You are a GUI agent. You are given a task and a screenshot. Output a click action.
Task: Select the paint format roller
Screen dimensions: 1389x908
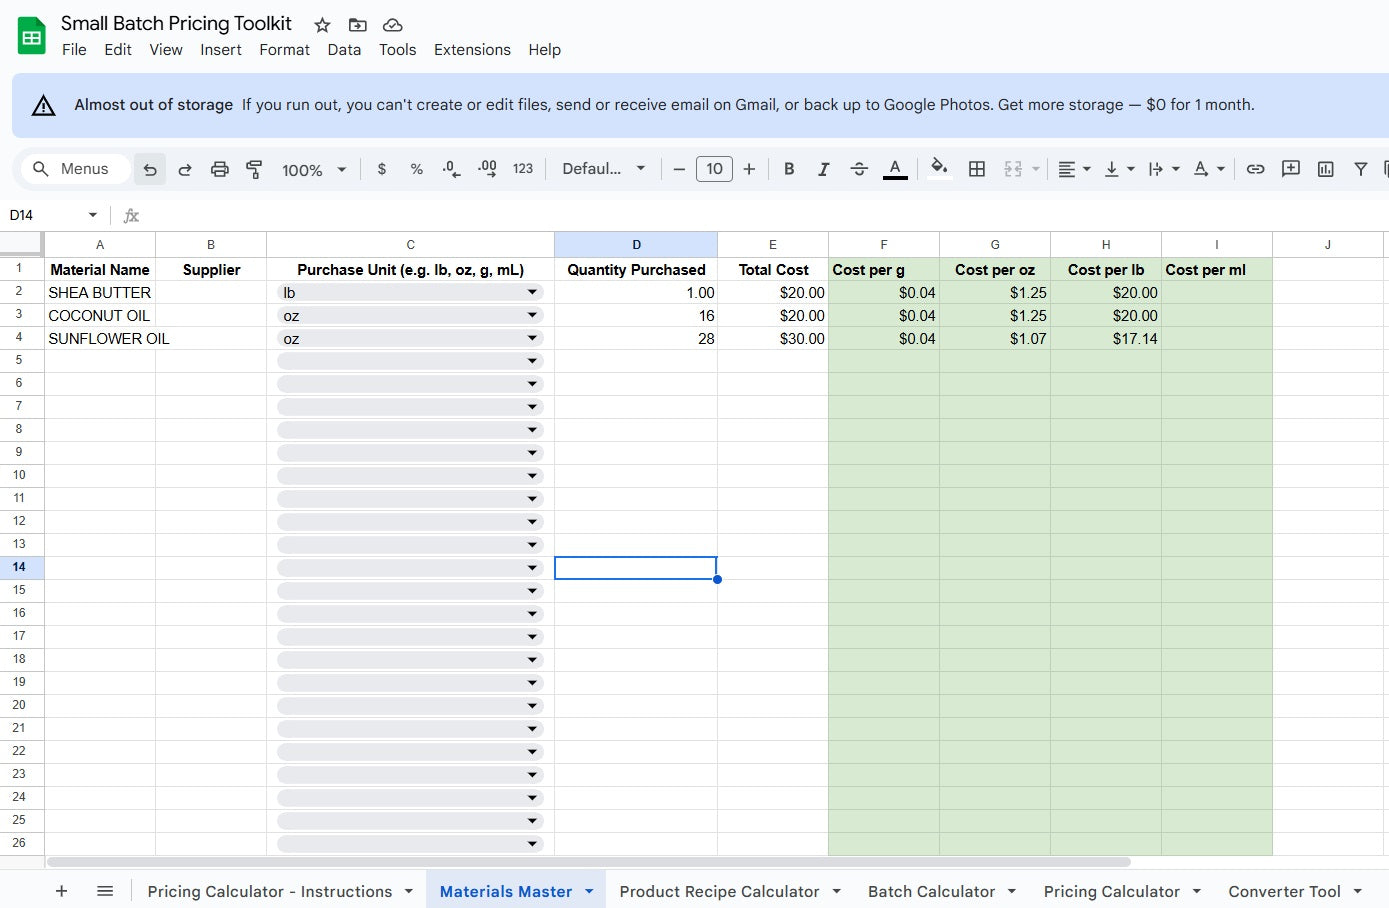click(x=254, y=169)
